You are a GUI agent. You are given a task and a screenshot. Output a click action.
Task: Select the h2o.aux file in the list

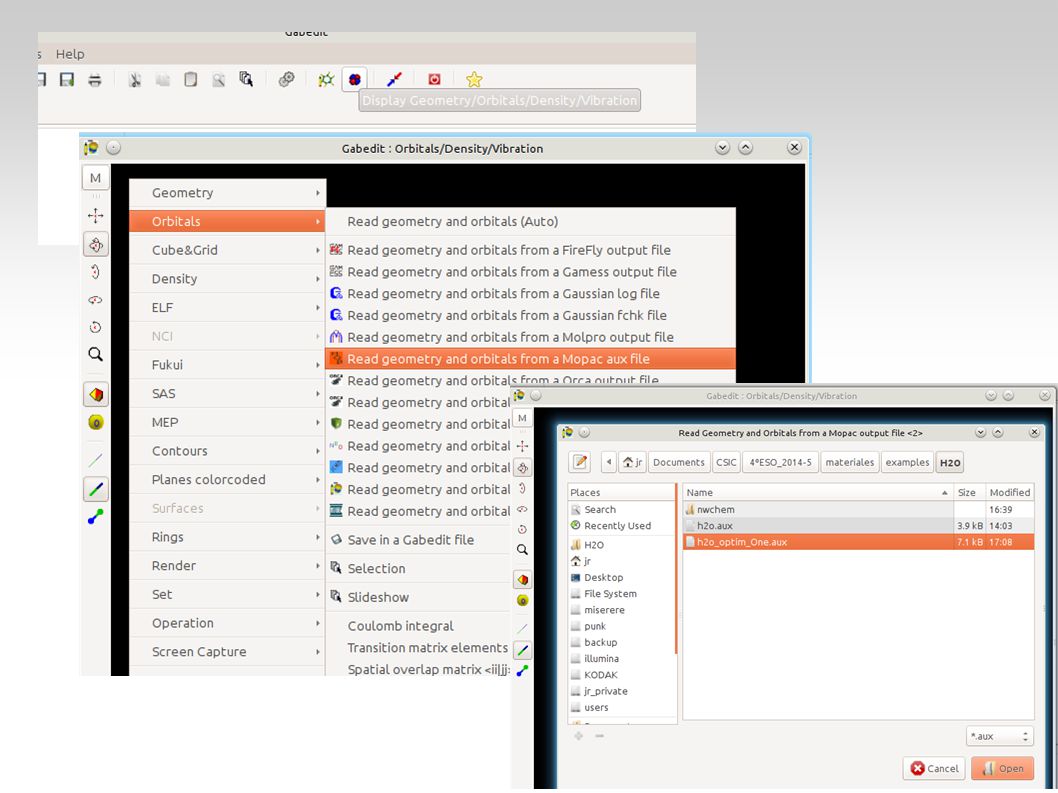[x=858, y=526]
